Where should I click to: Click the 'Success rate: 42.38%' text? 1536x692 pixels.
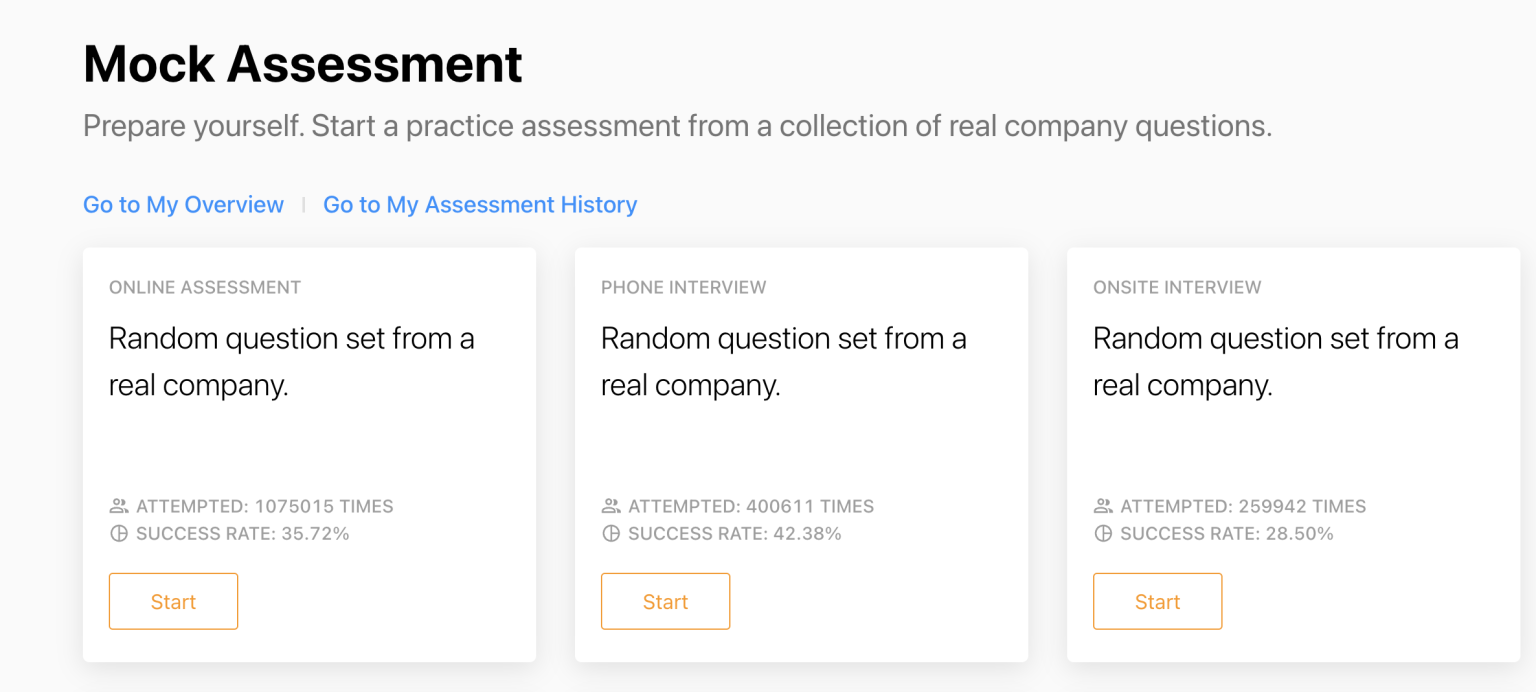coord(735,534)
